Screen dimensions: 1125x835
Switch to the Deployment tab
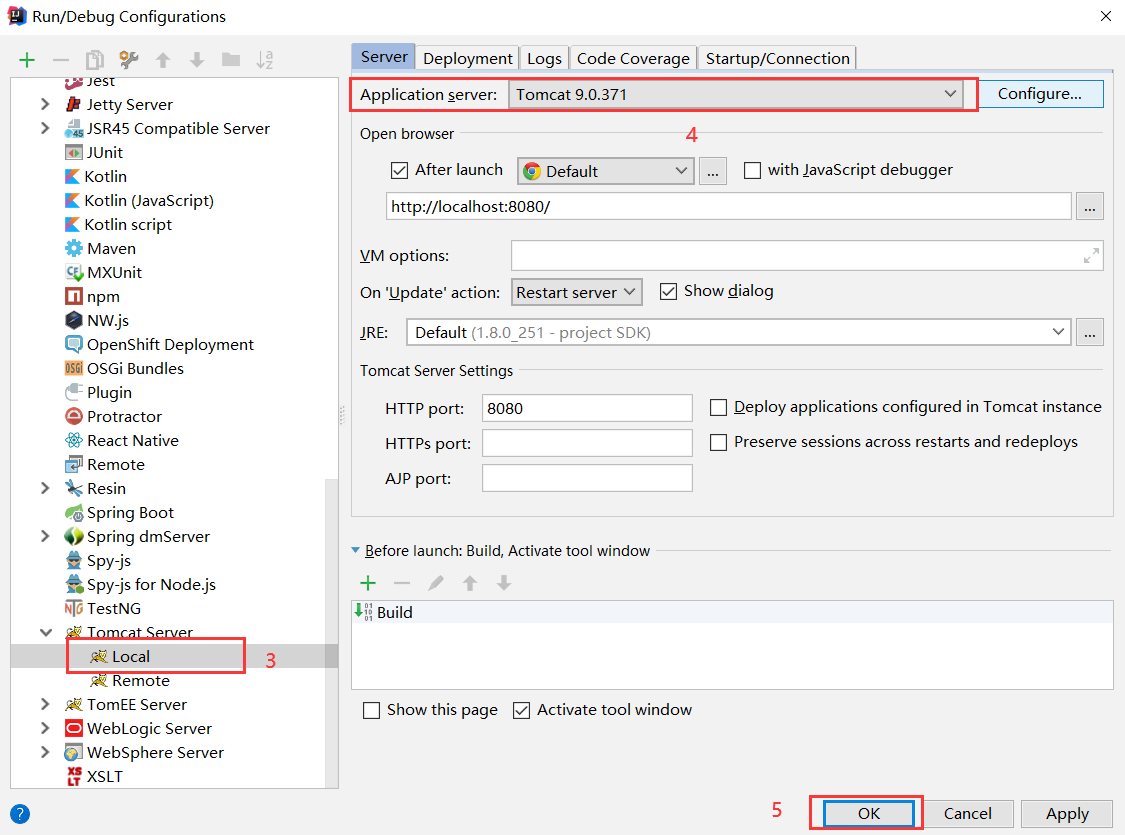pos(468,58)
